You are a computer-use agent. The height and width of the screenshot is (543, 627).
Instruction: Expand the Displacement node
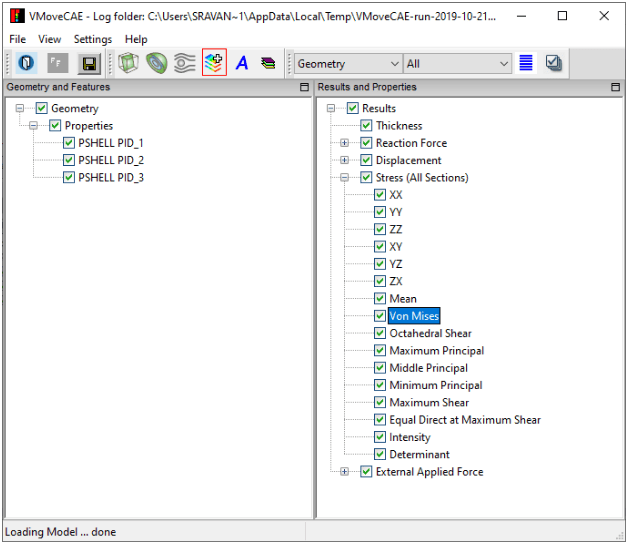point(344,160)
